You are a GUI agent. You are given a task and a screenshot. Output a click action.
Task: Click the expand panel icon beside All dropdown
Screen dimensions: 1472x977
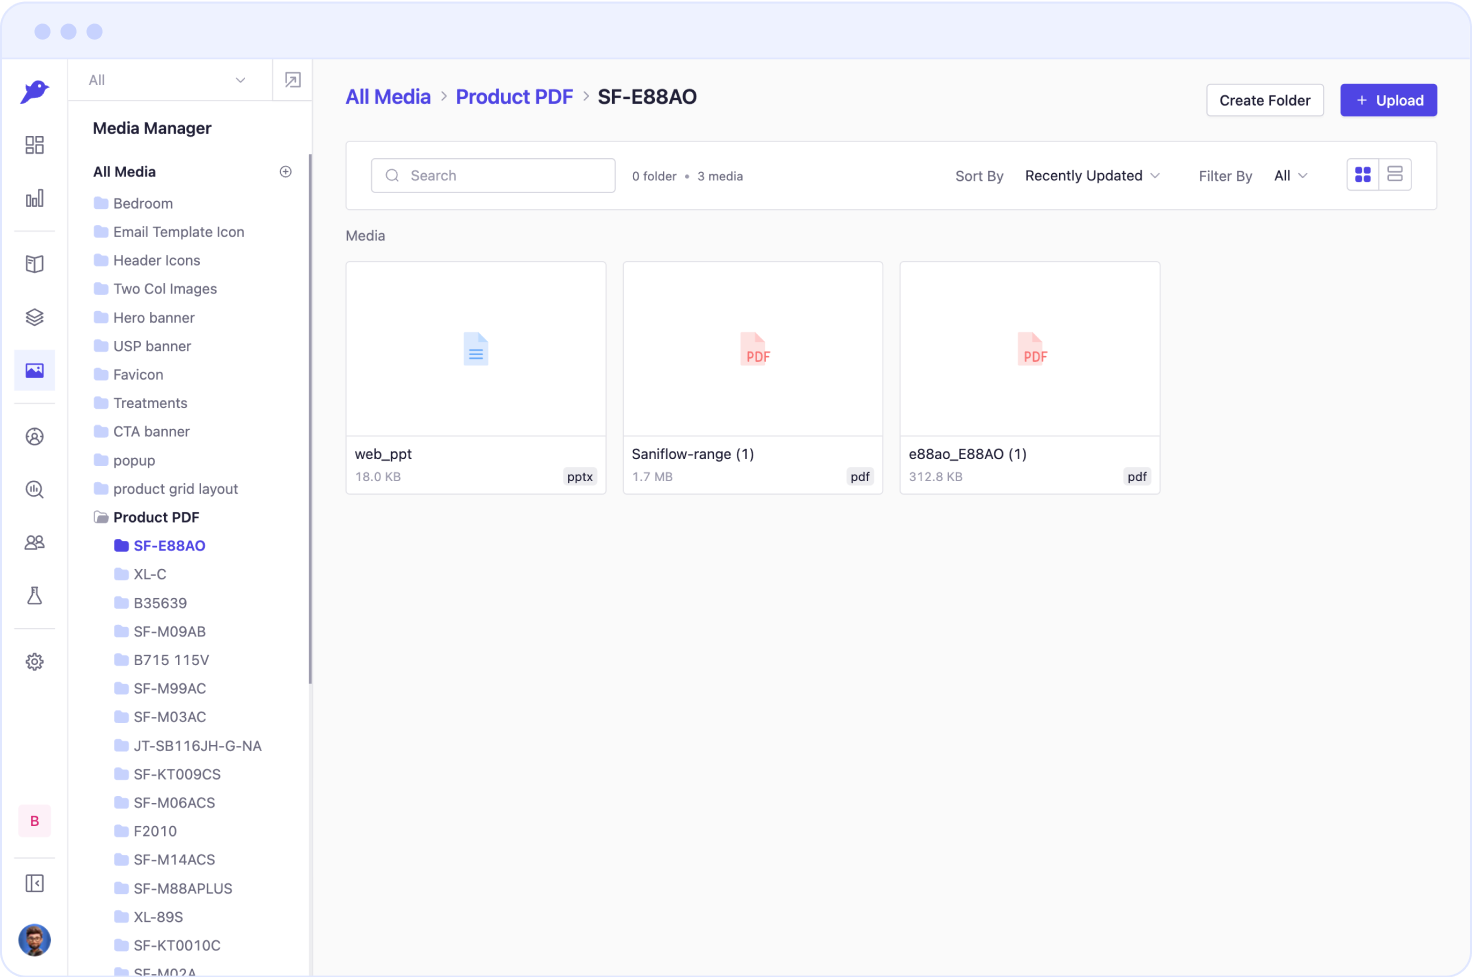pyautogui.click(x=292, y=80)
